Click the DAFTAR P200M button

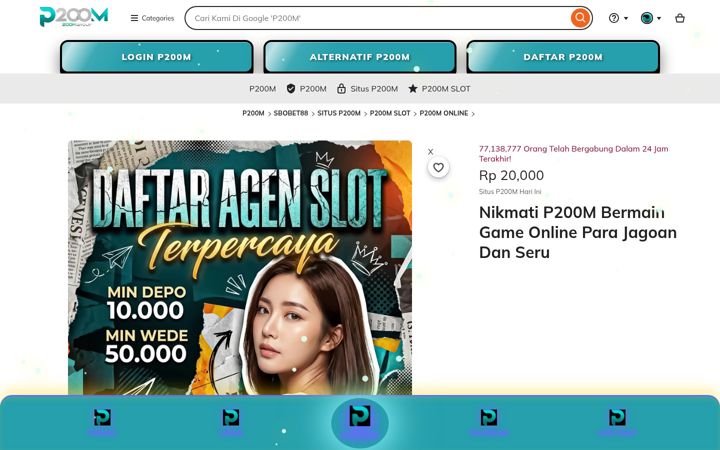(563, 57)
